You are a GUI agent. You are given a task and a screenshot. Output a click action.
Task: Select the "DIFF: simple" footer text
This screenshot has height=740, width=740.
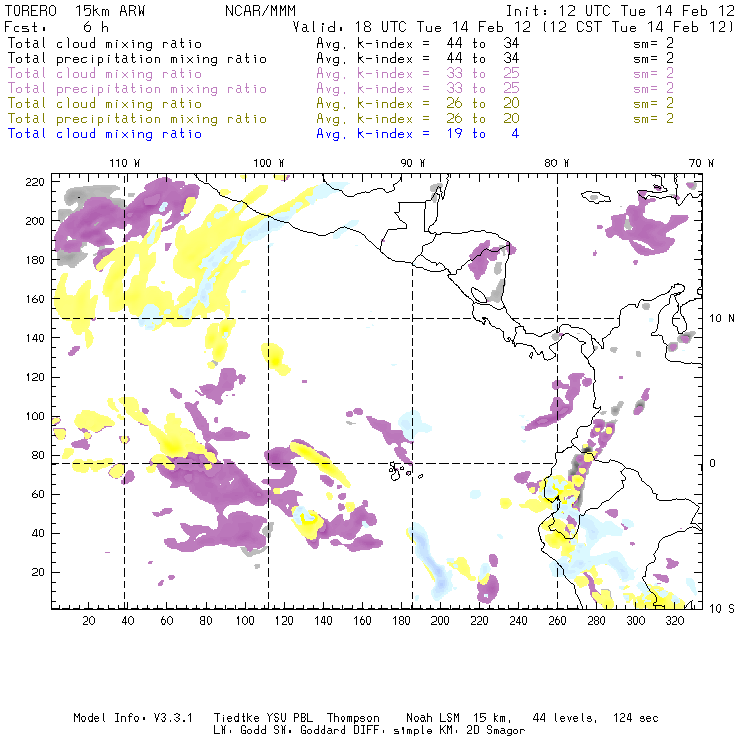click(x=387, y=731)
